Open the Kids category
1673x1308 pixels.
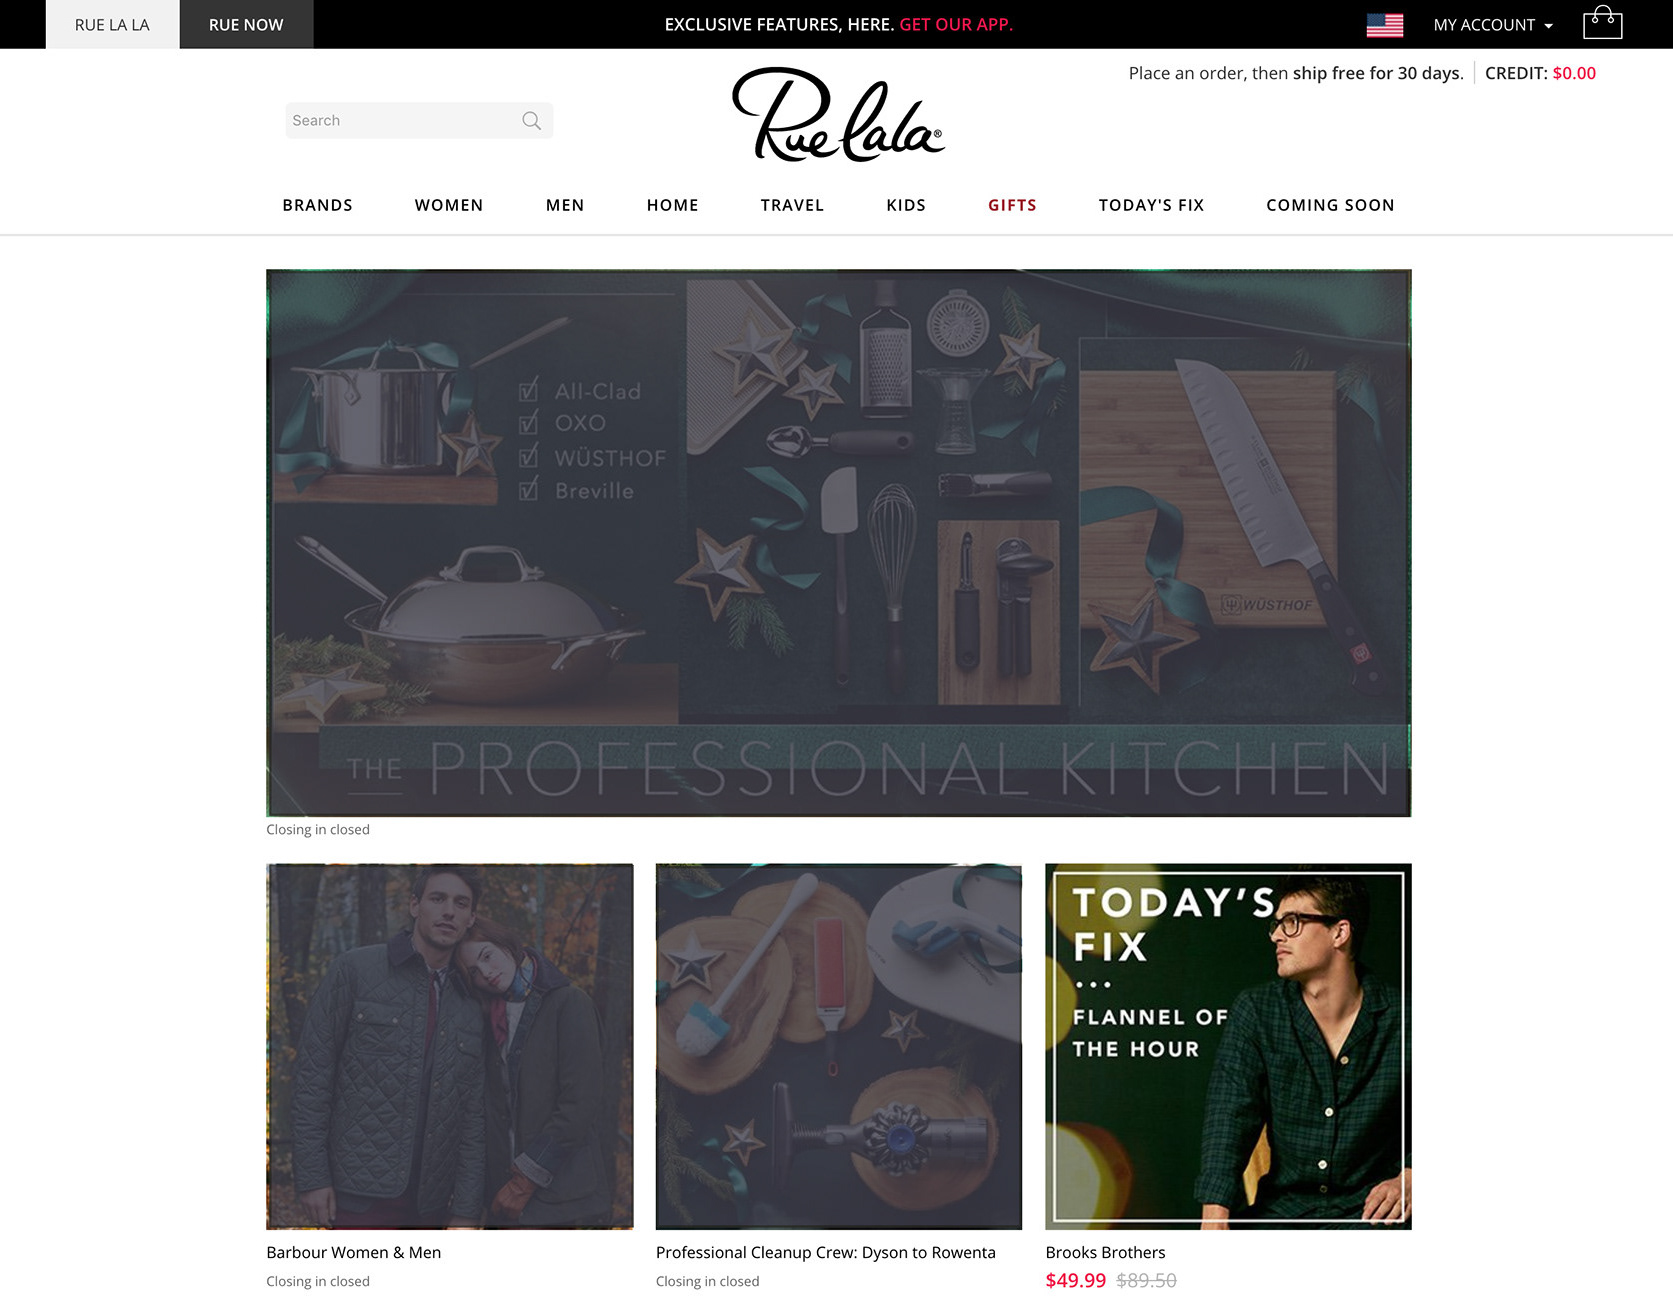(x=906, y=205)
